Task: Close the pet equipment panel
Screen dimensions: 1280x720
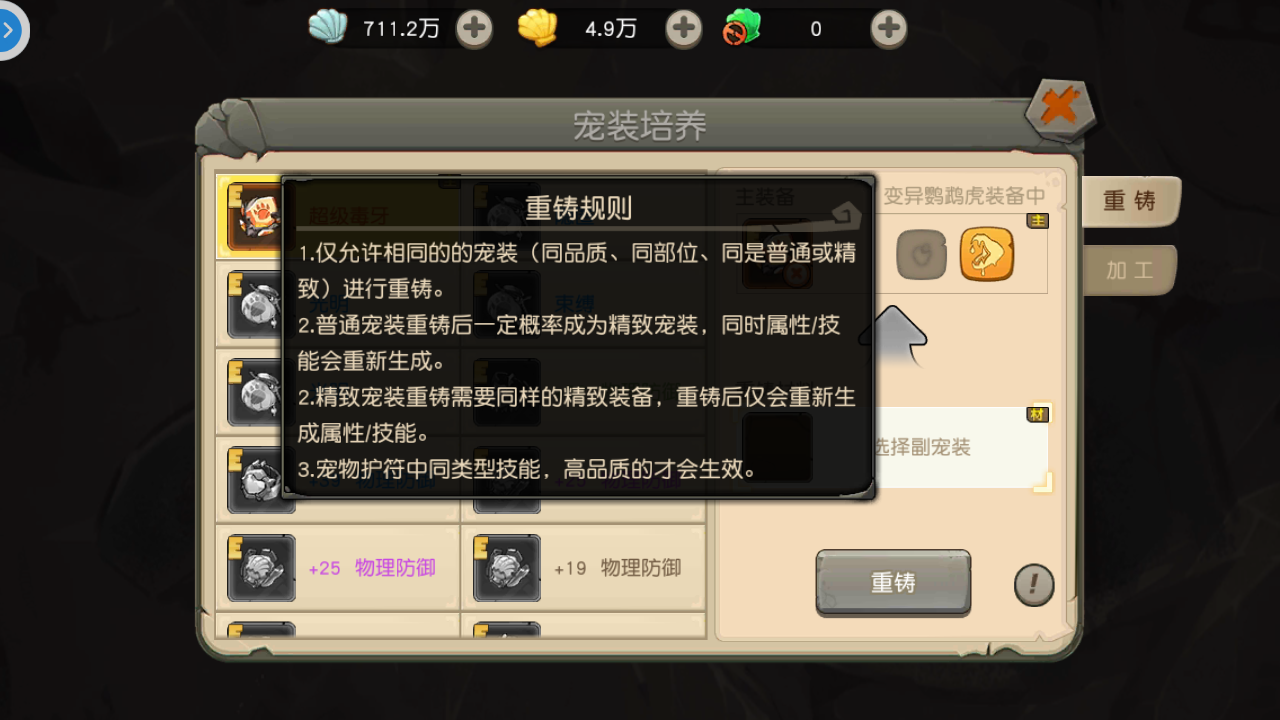Action: tap(1060, 108)
